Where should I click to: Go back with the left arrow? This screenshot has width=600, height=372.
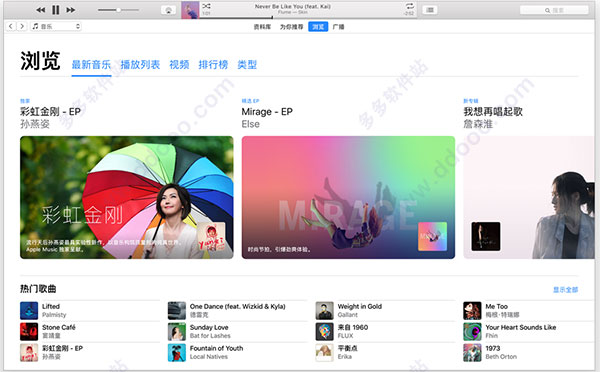(11, 26)
